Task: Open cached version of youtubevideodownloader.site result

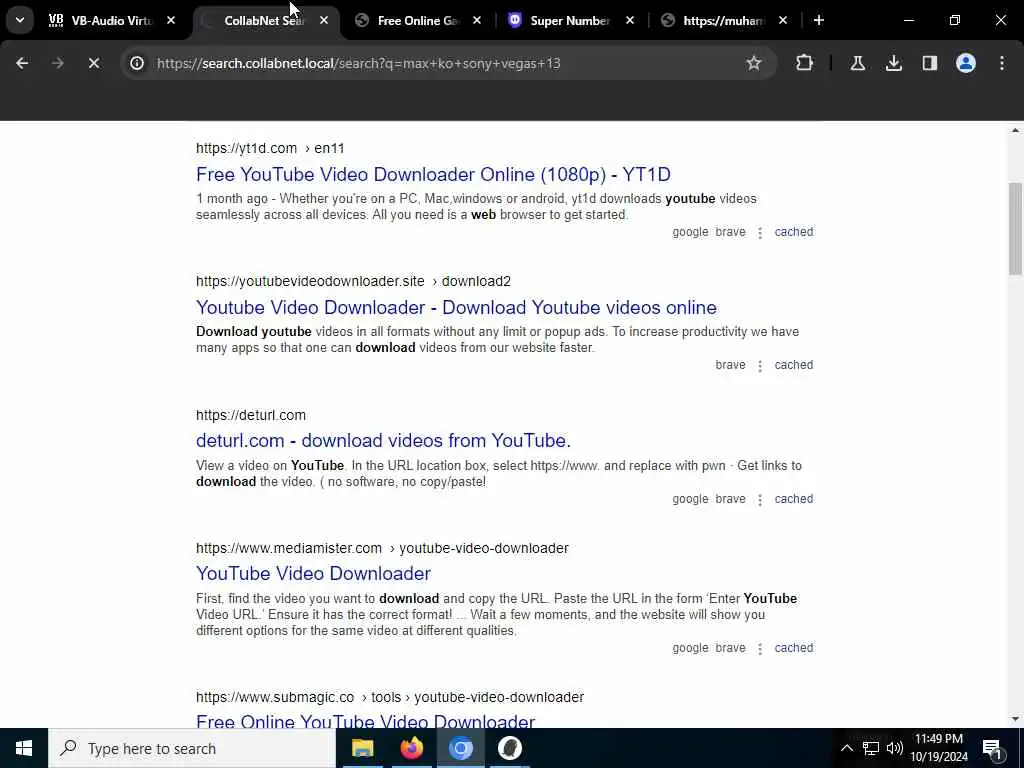Action: [x=793, y=365]
